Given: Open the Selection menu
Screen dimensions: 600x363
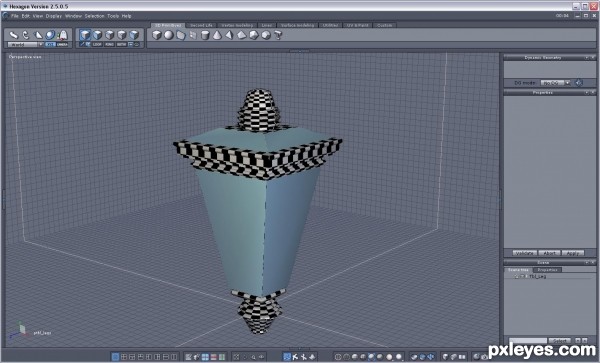Looking at the screenshot, I should click(94, 16).
